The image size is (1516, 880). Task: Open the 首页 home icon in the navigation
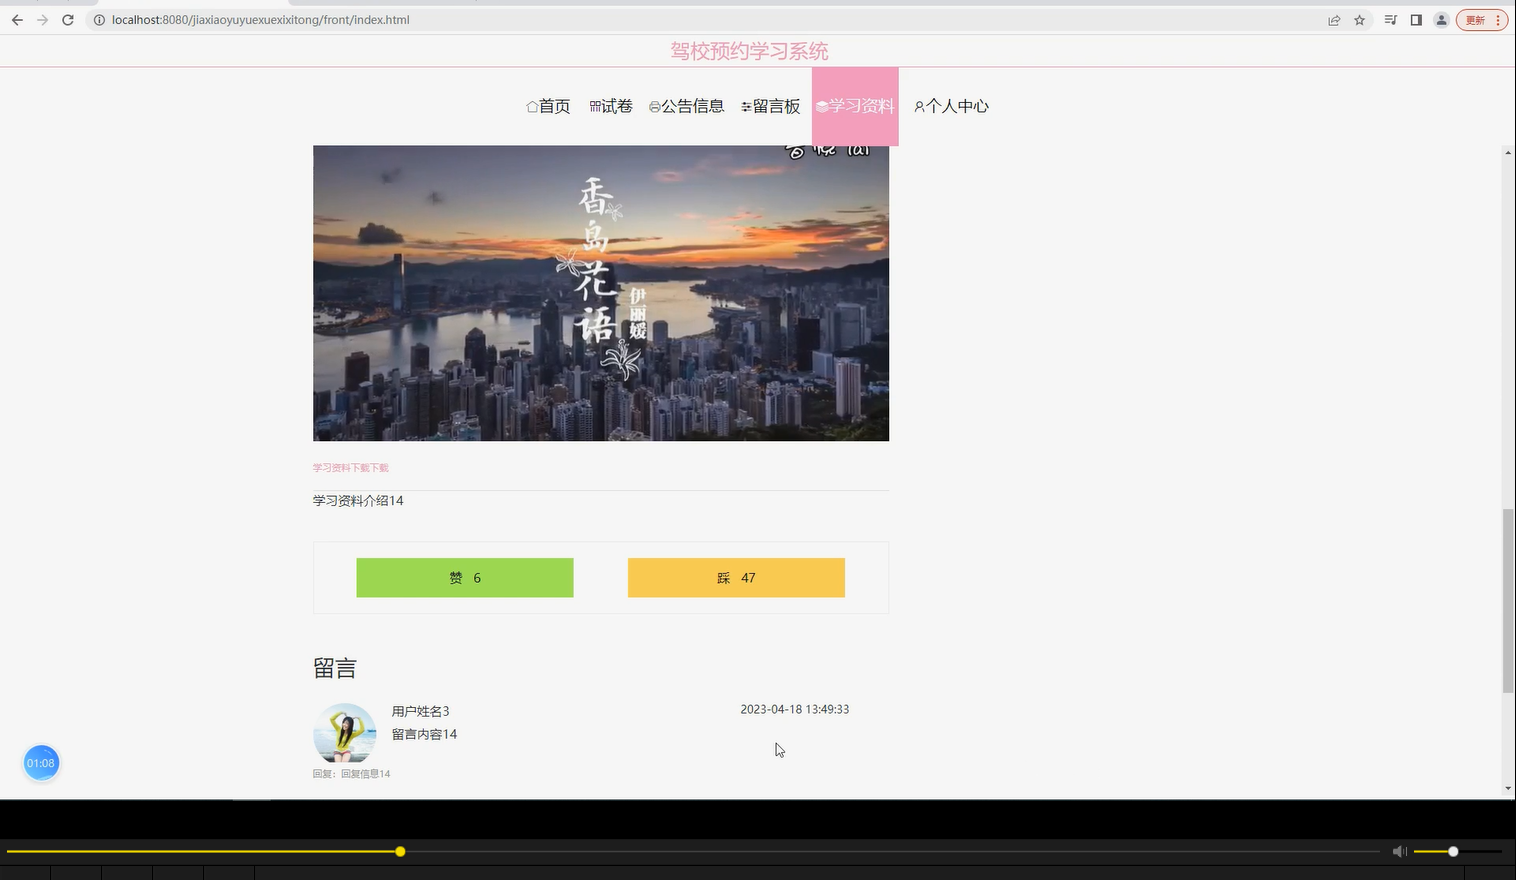pos(531,106)
